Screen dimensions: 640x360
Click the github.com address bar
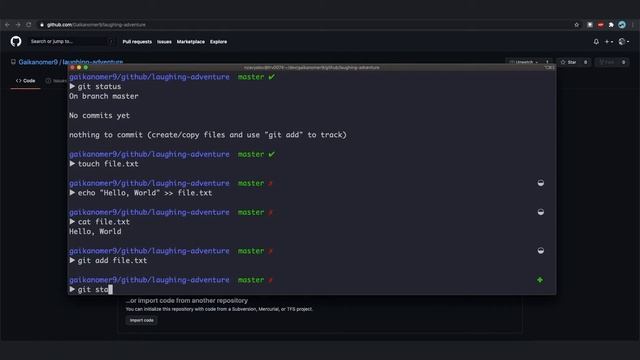click(x=306, y=25)
